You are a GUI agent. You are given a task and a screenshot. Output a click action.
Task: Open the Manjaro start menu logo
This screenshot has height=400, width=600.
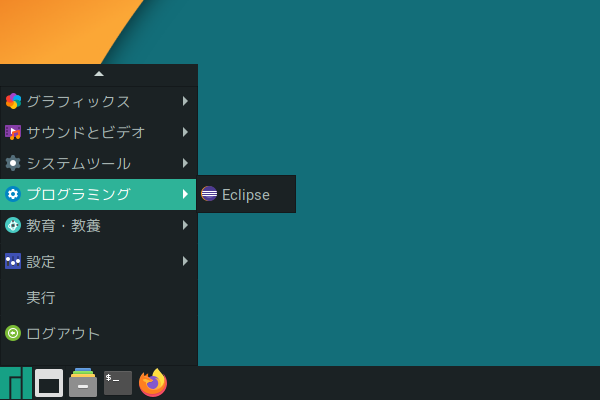click(16, 383)
